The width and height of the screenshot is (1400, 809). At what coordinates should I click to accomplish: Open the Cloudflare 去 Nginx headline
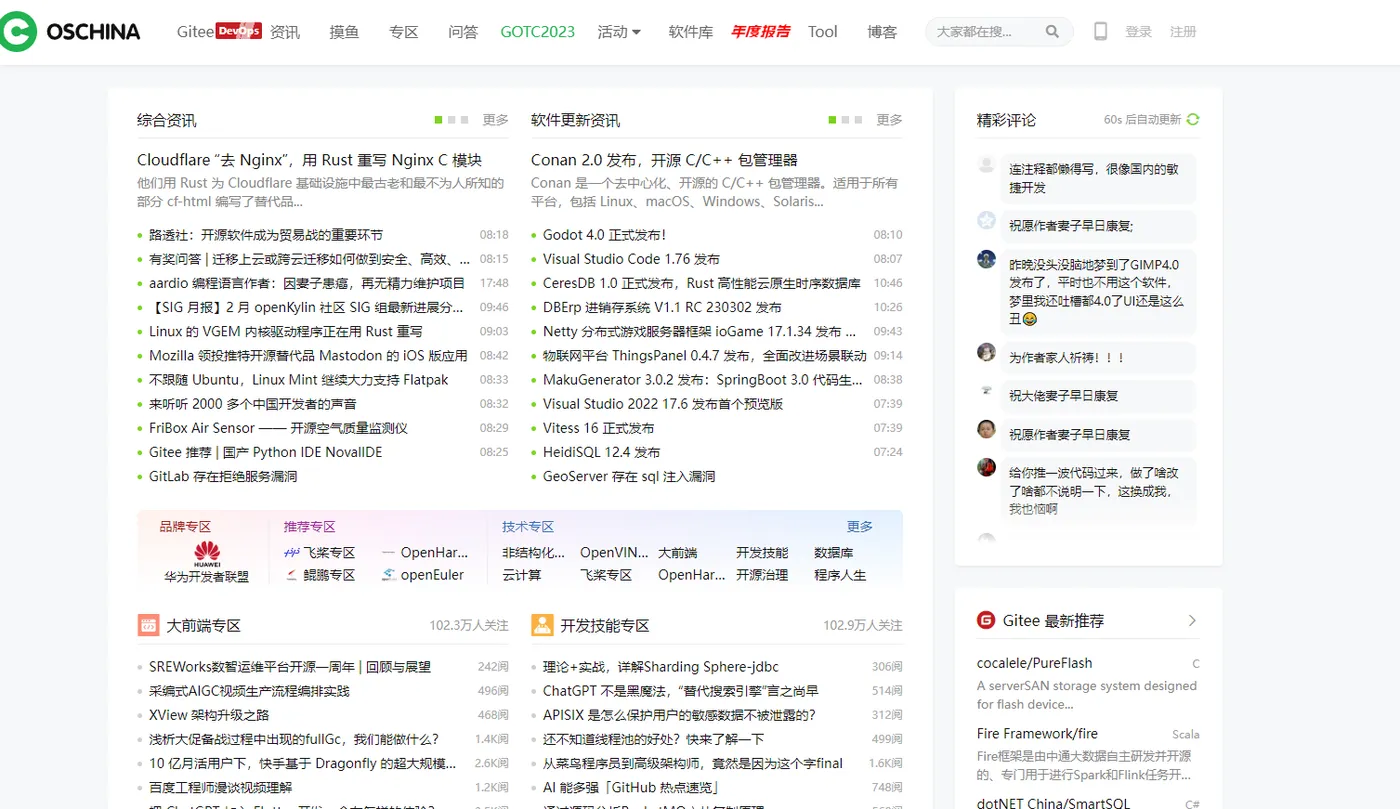click(309, 160)
